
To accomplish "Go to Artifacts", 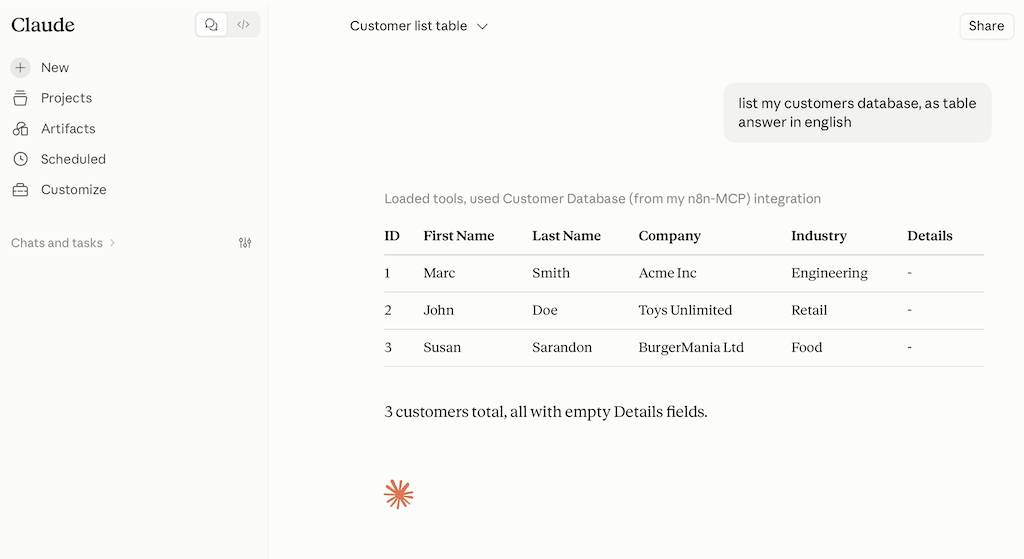I will (68, 129).
